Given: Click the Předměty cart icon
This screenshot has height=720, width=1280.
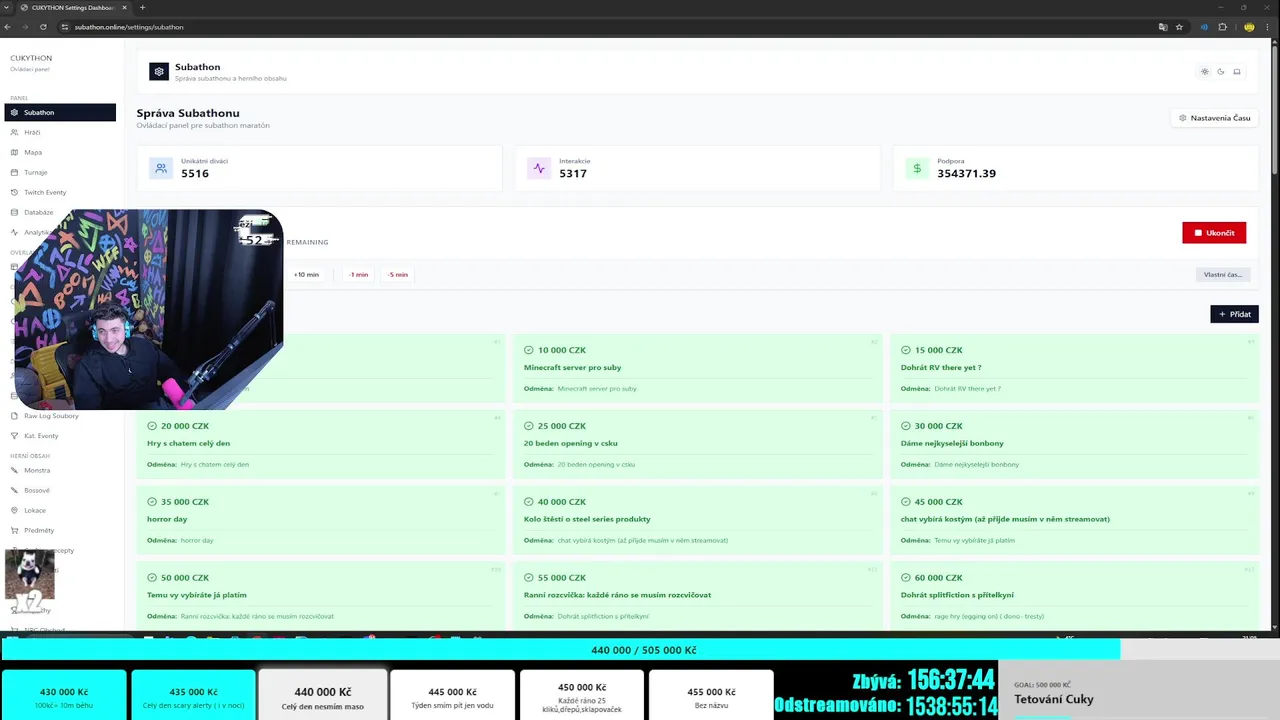Looking at the screenshot, I should [x=14, y=530].
